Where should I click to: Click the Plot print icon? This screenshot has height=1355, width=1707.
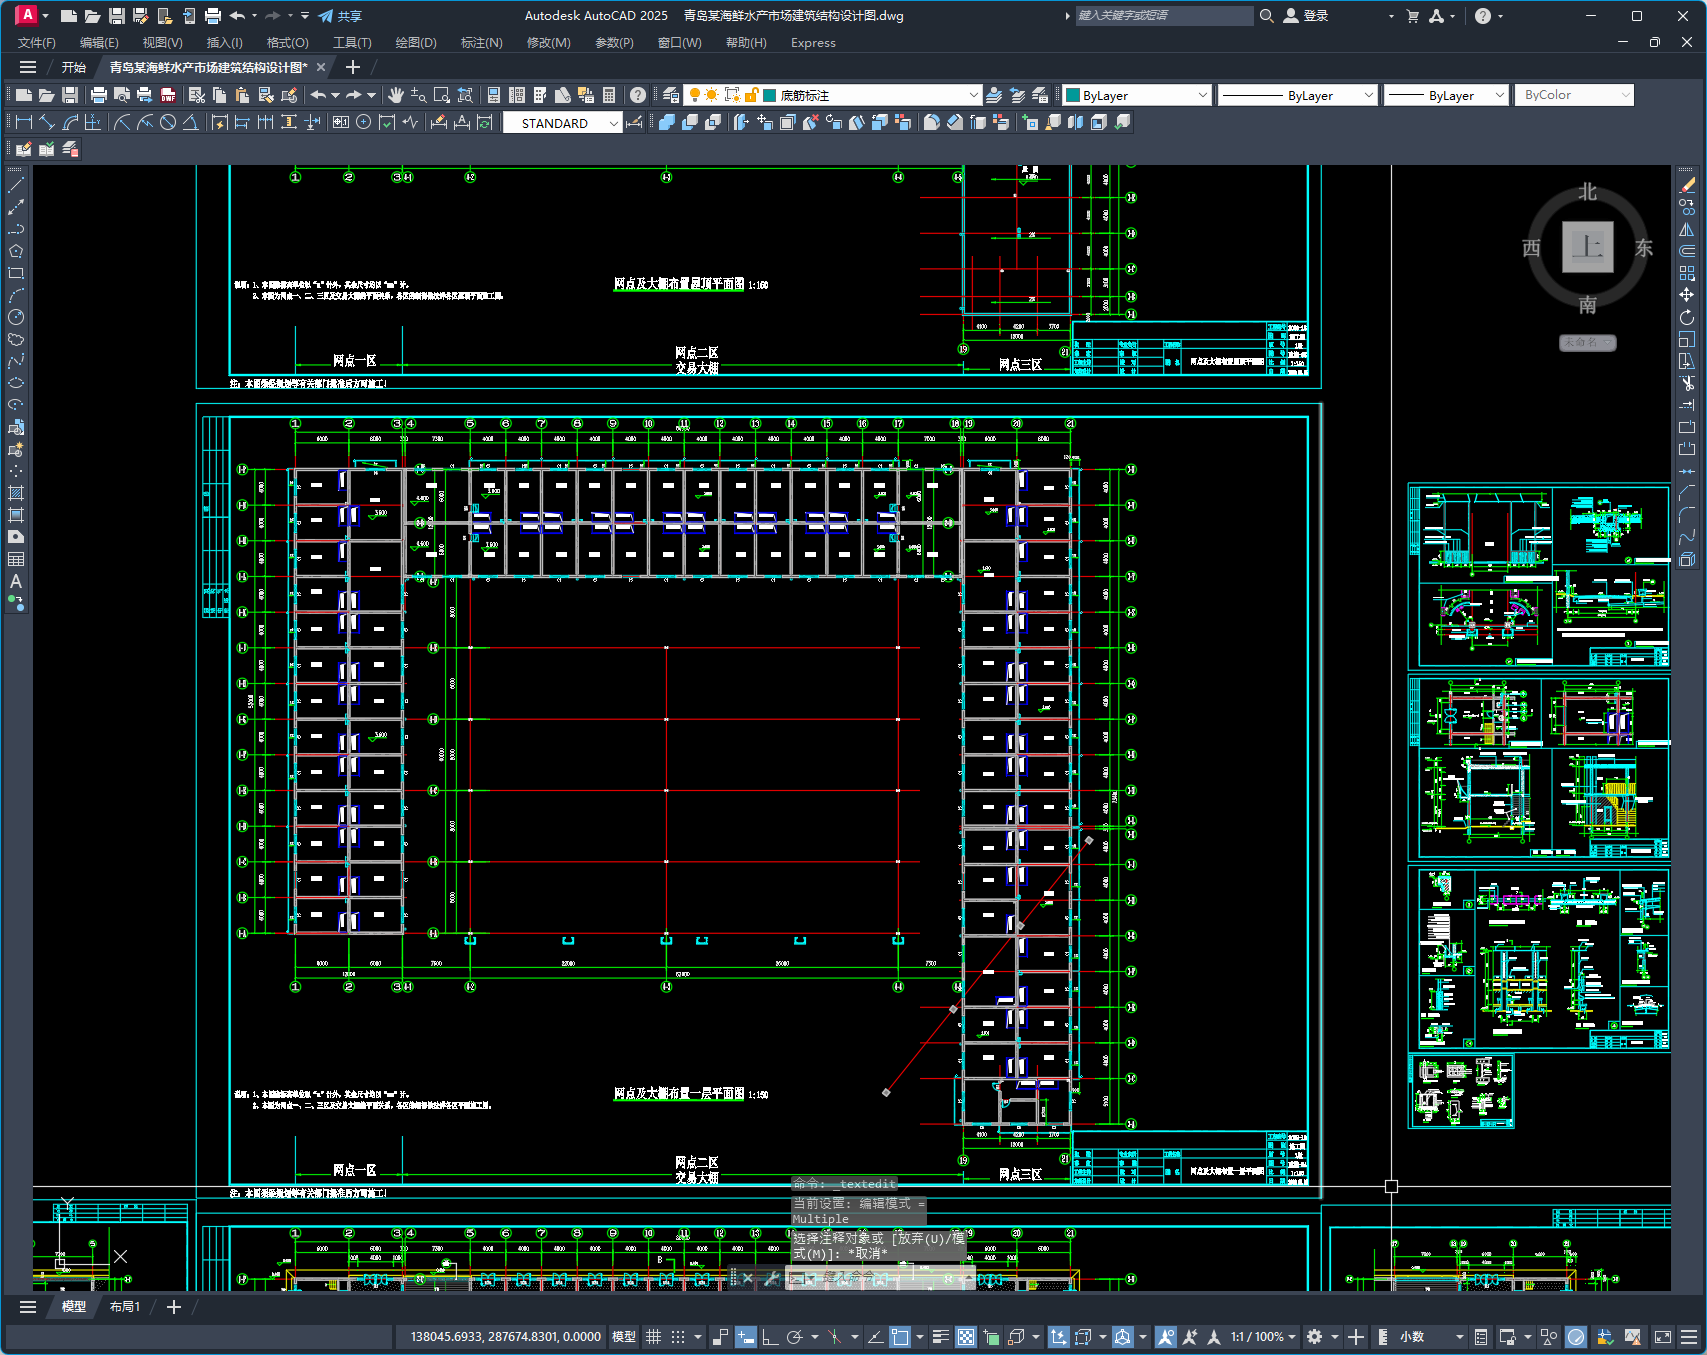click(x=99, y=95)
